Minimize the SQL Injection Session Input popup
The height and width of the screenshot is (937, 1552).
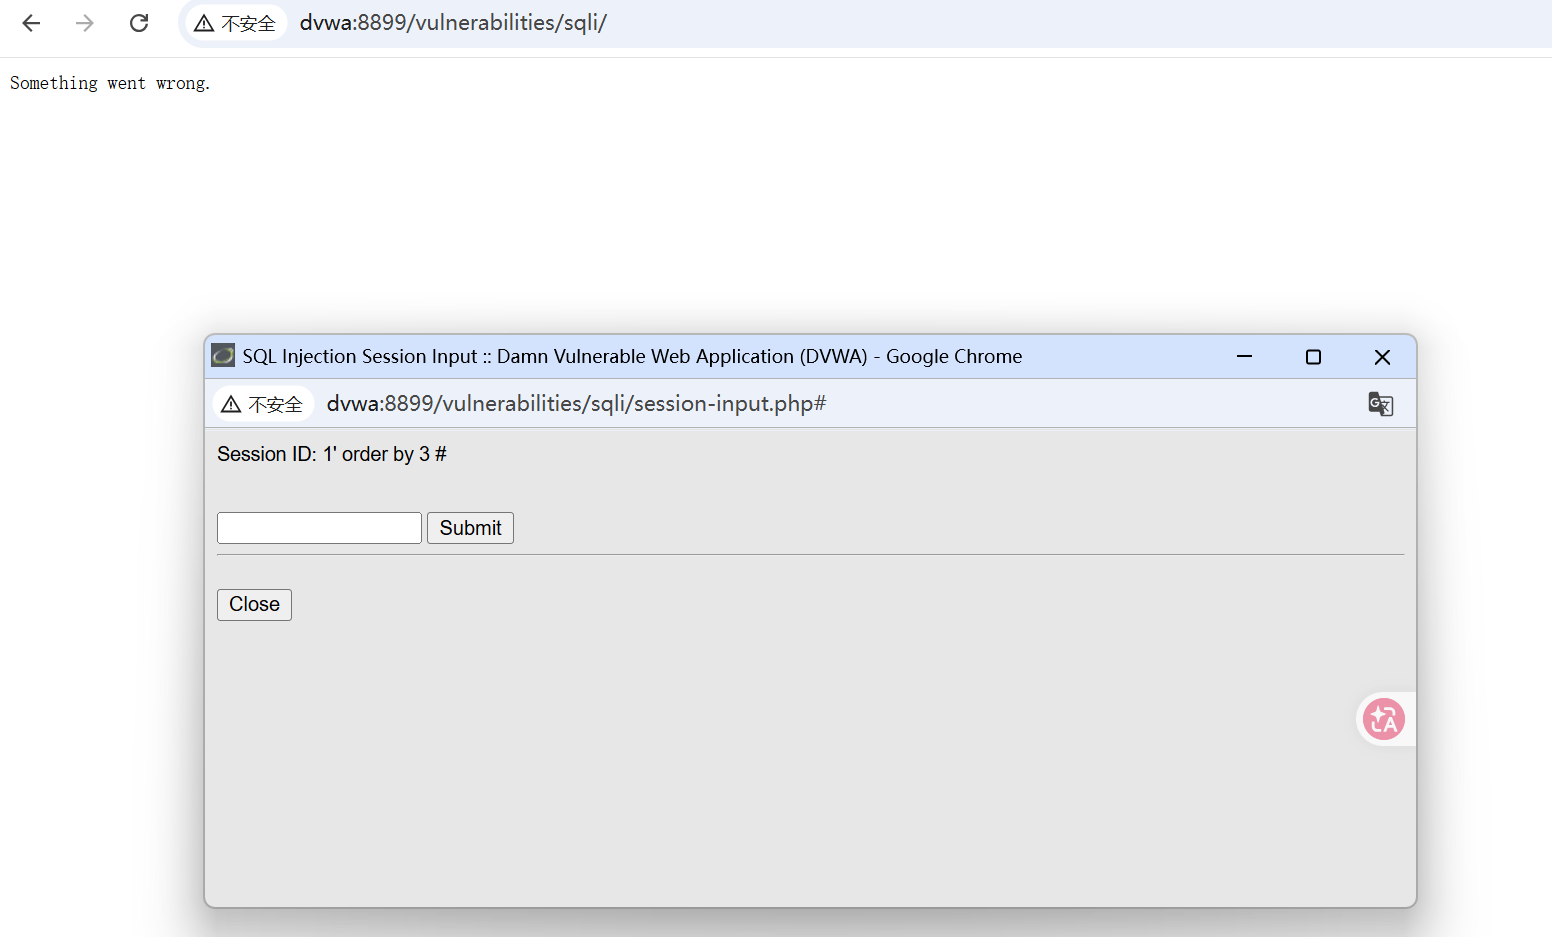1245,357
